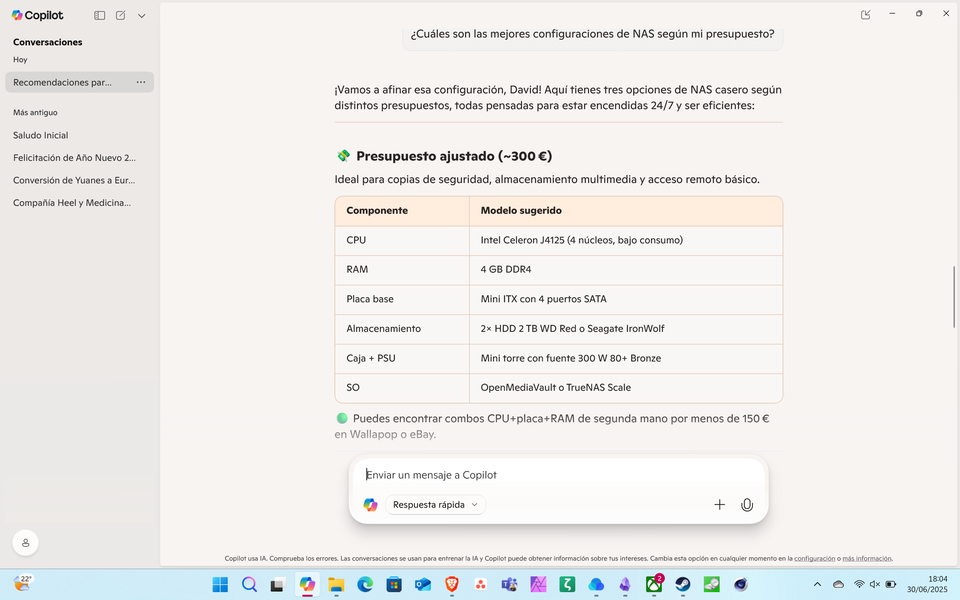Viewport: 960px width, 600px height.
Task: Open the configuración link in footer
Action: click(x=814, y=558)
